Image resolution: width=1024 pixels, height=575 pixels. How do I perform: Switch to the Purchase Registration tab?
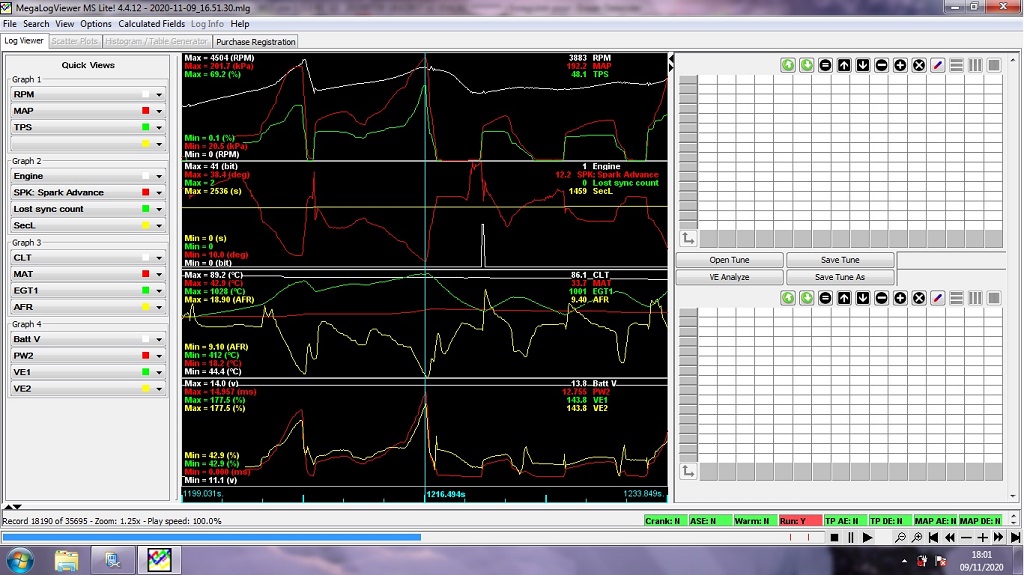(255, 42)
